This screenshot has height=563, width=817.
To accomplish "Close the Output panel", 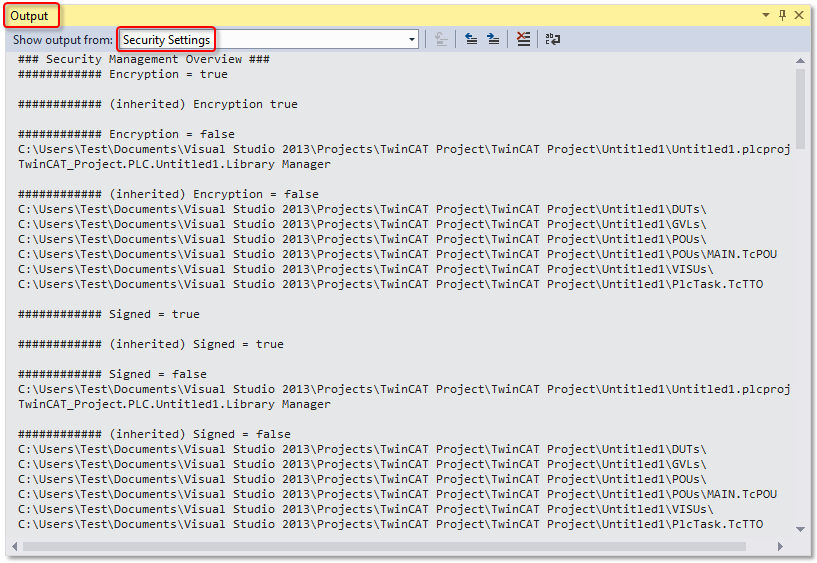I will (799, 15).
